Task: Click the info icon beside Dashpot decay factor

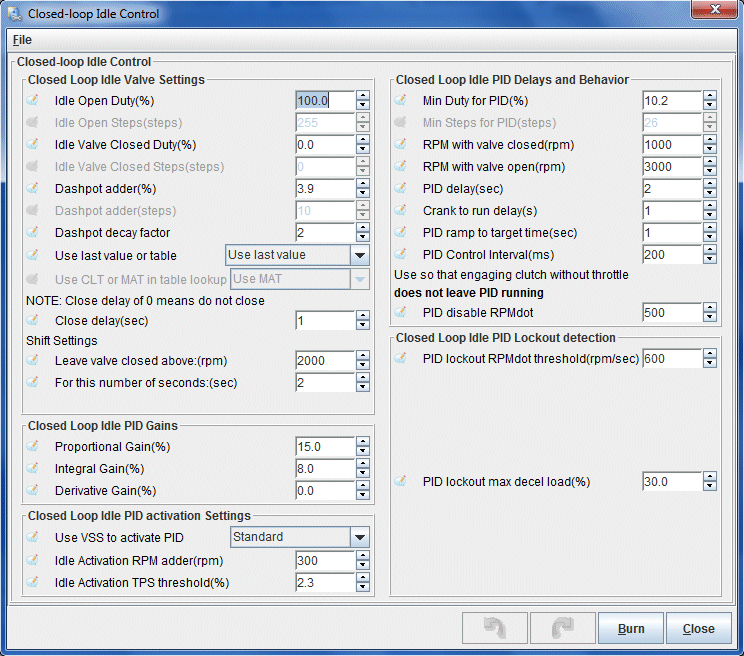Action: [x=32, y=232]
